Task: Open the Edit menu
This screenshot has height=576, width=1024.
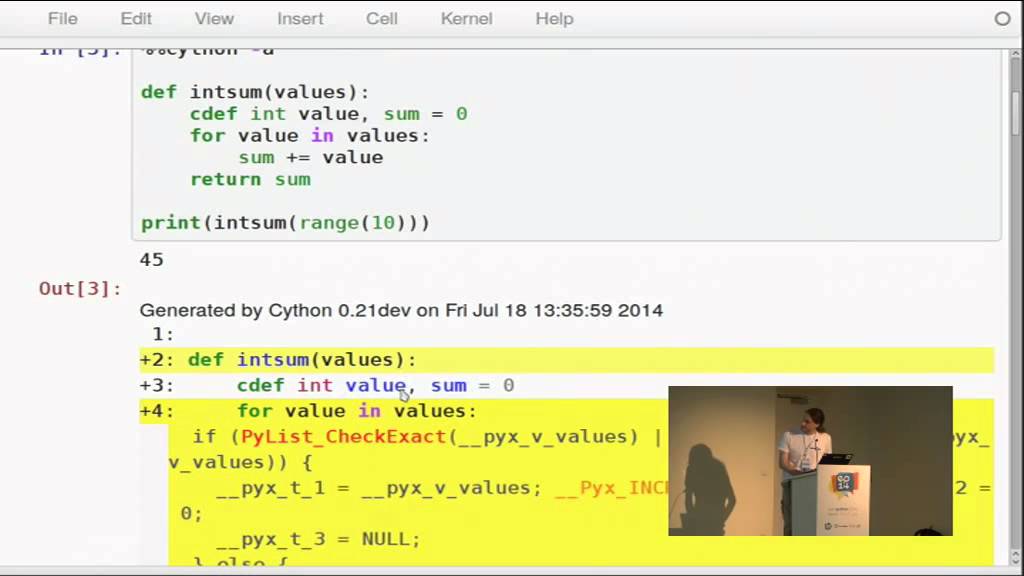Action: 136,19
